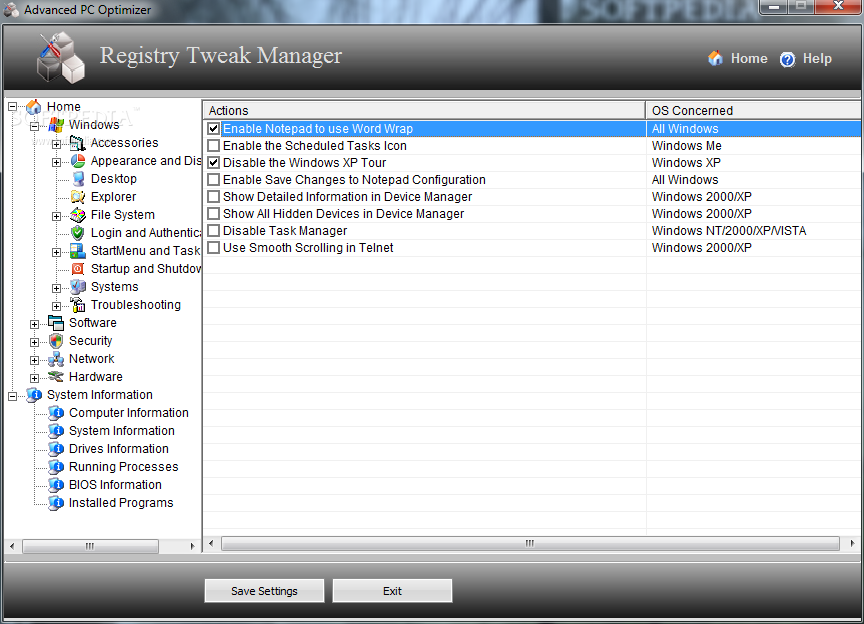864x624 pixels.
Task: Select the Windows NT/2000/XP/VISTA cell
Action: 729,230
